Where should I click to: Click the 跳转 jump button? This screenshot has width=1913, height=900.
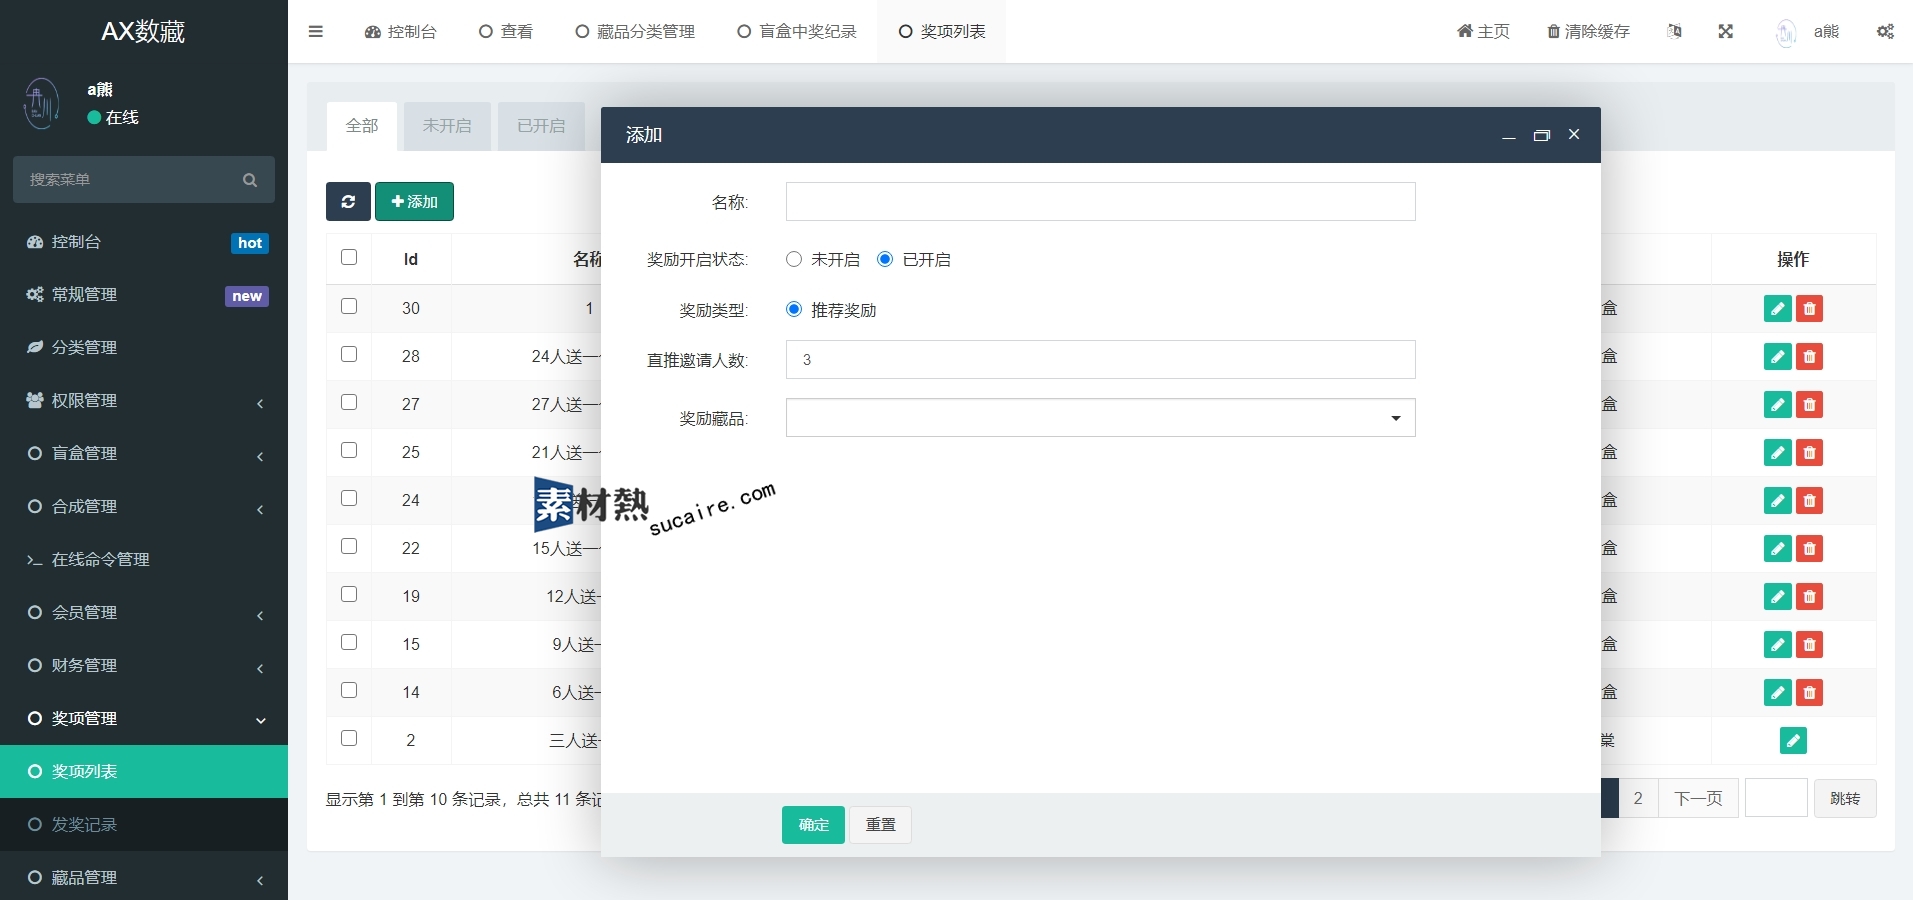[x=1845, y=798]
